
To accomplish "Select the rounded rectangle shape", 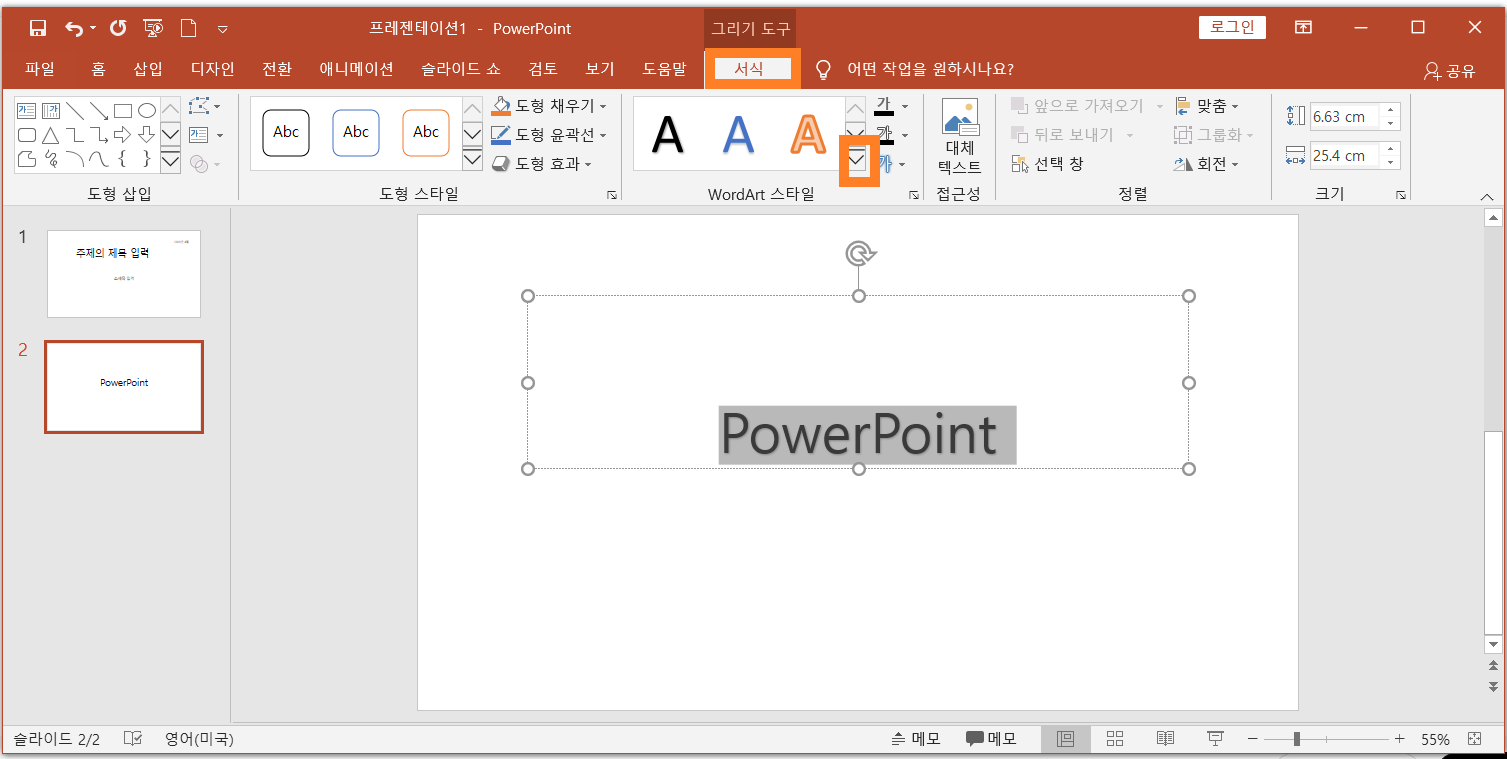I will tap(26, 134).
